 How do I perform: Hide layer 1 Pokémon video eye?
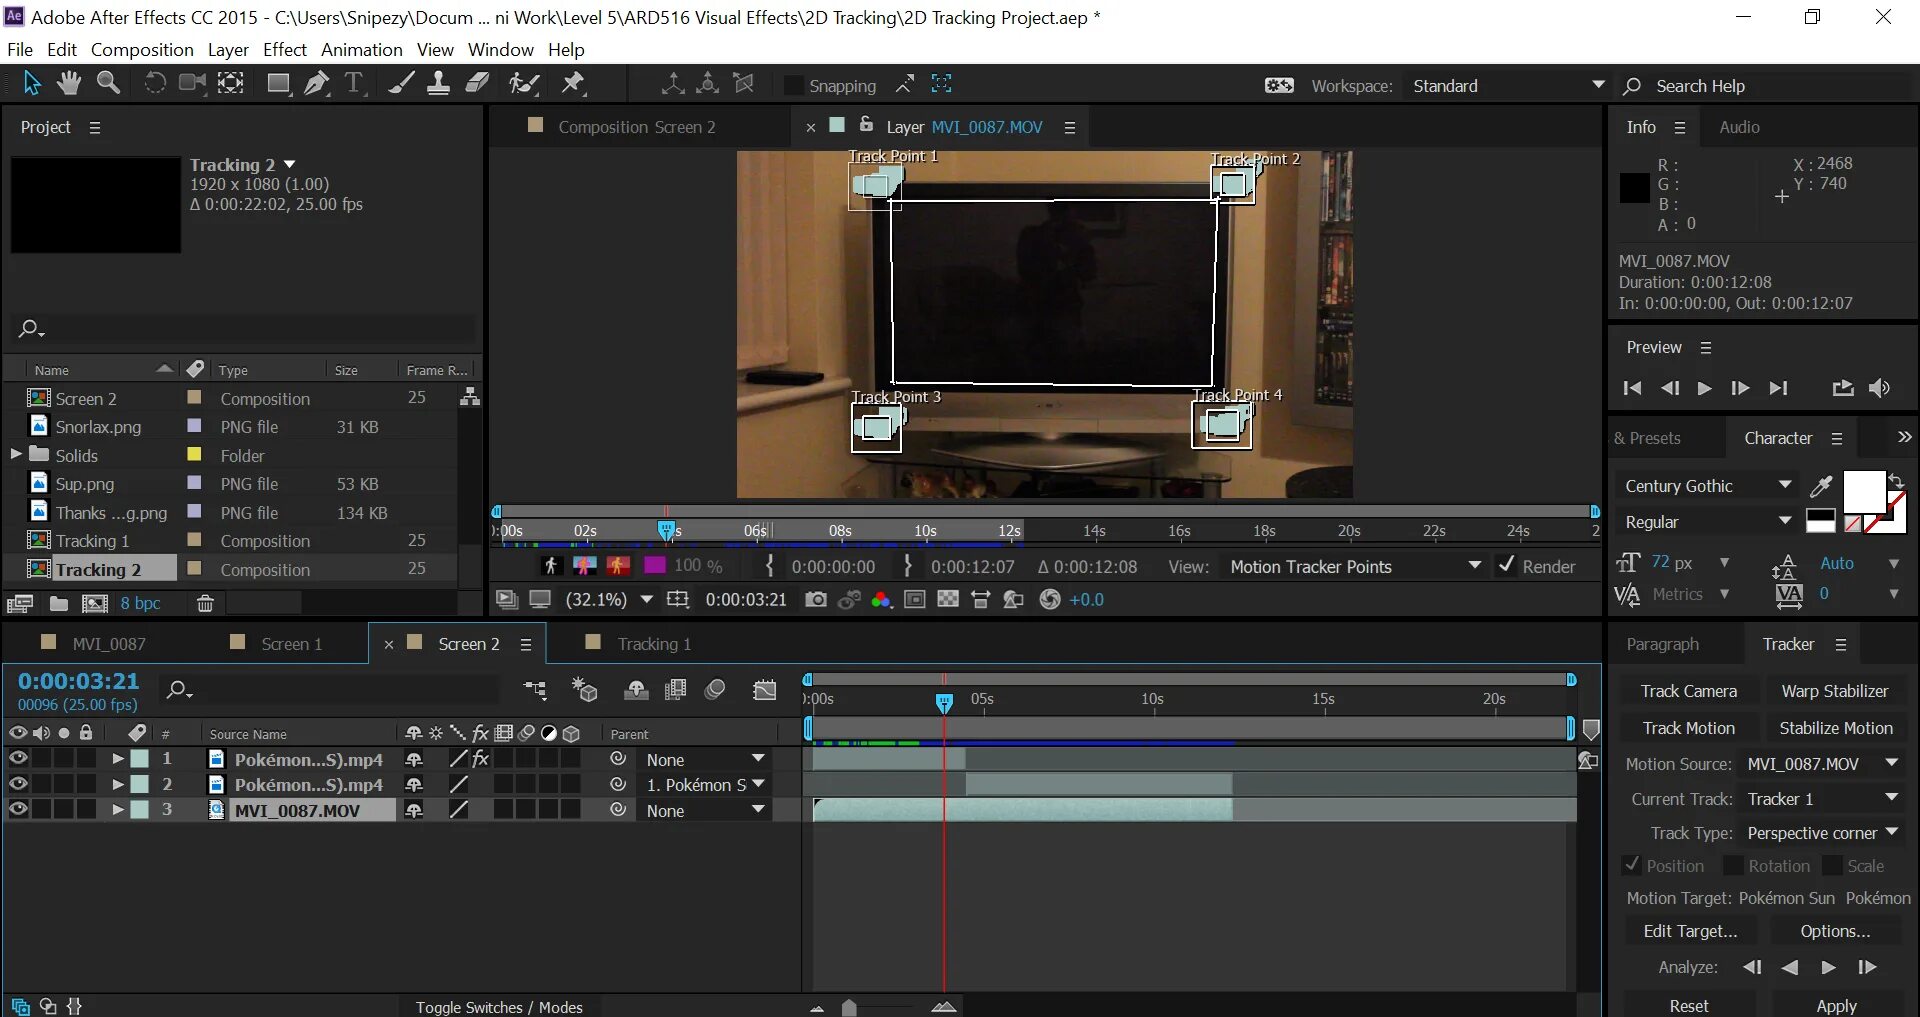(x=18, y=758)
